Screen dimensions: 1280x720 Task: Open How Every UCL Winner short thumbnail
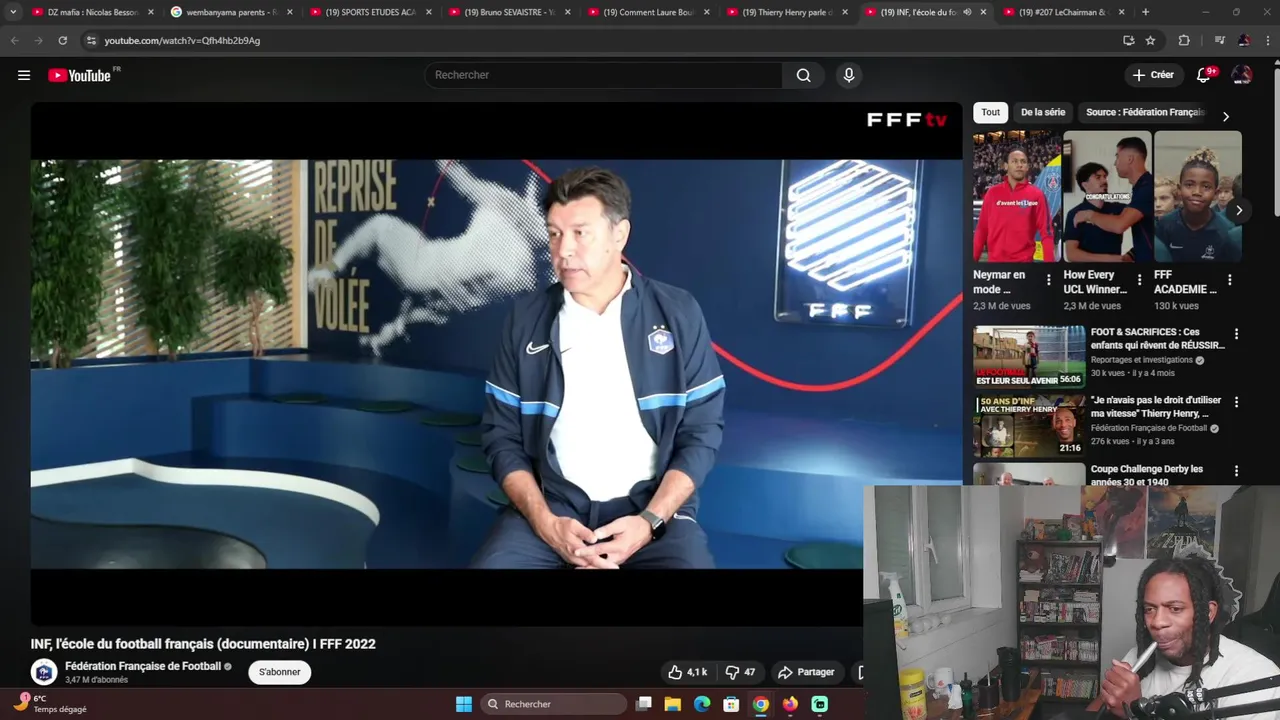[x=1107, y=196]
